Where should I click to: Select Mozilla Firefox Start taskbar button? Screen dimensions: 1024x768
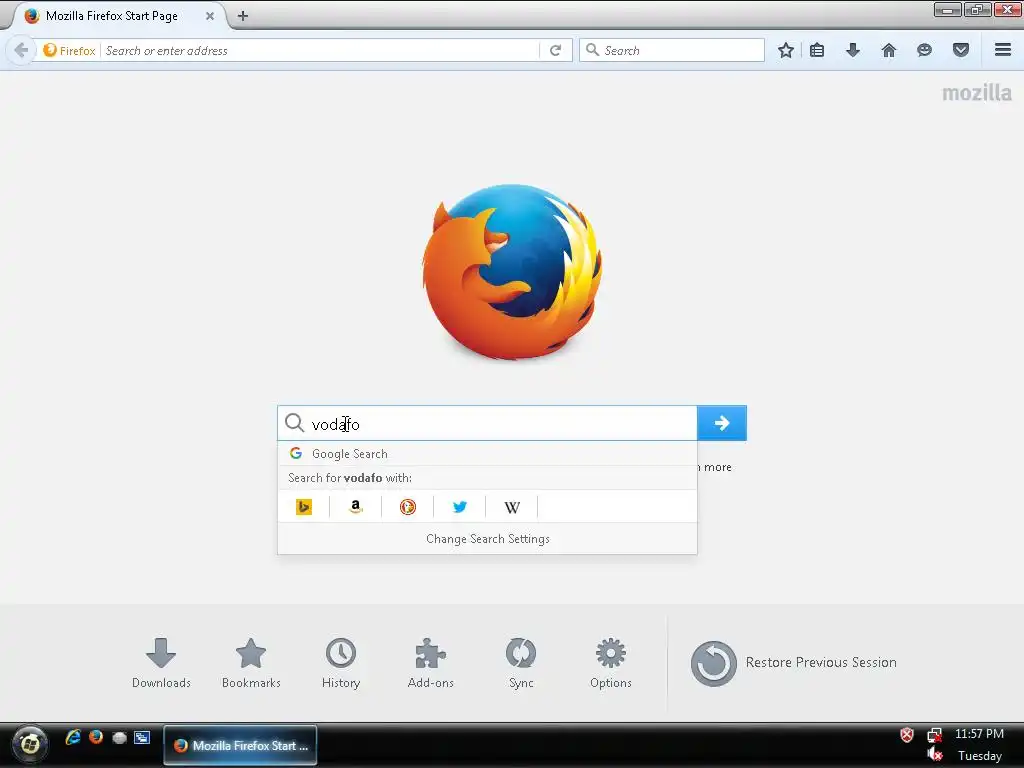tap(240, 745)
